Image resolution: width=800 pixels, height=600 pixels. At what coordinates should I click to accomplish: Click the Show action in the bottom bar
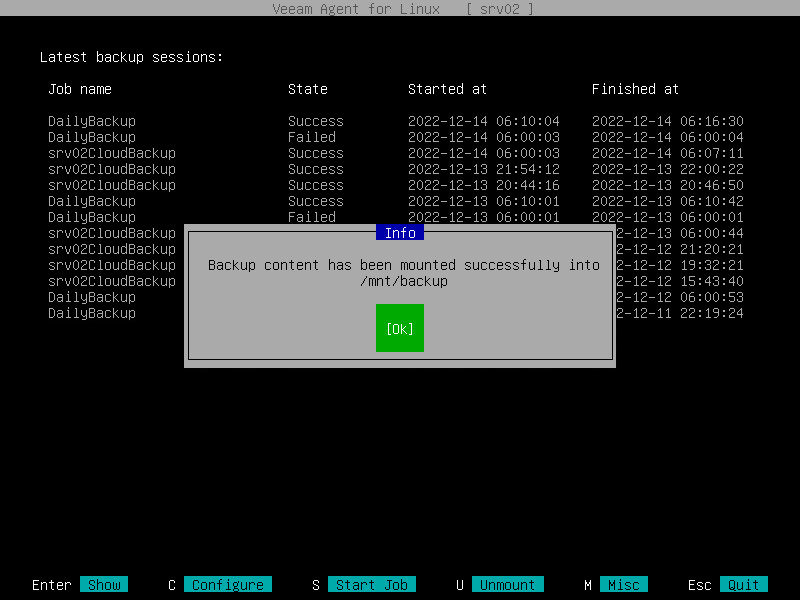[103, 585]
